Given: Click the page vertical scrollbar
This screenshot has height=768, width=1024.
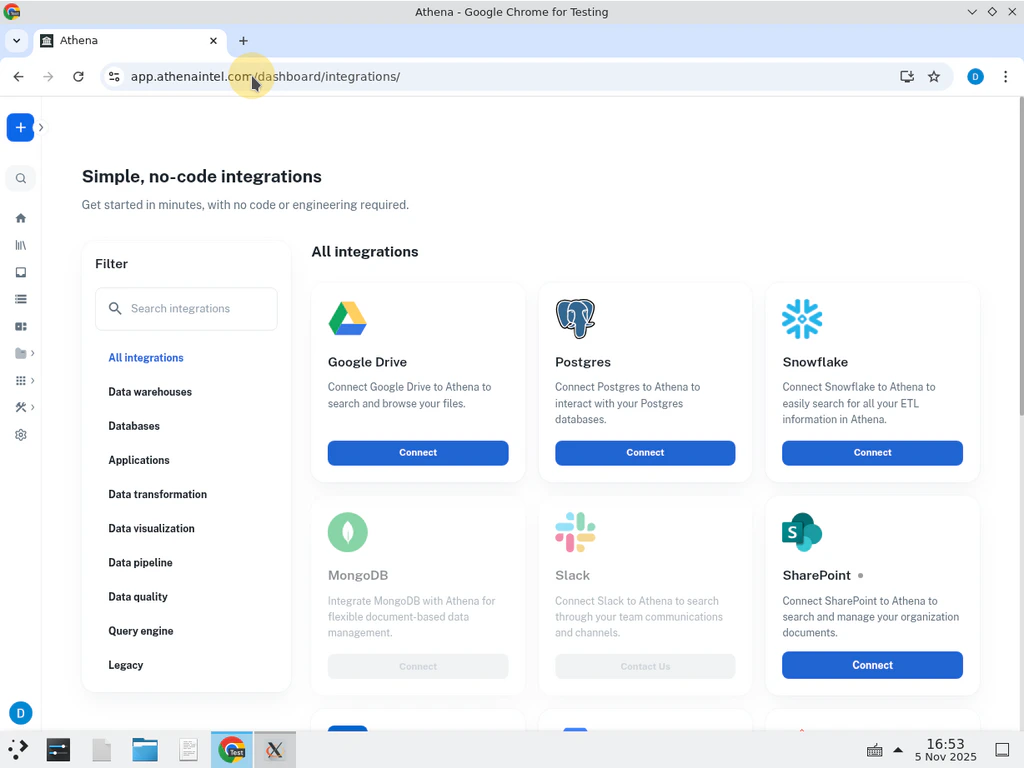Looking at the screenshot, I should click(x=1021, y=255).
